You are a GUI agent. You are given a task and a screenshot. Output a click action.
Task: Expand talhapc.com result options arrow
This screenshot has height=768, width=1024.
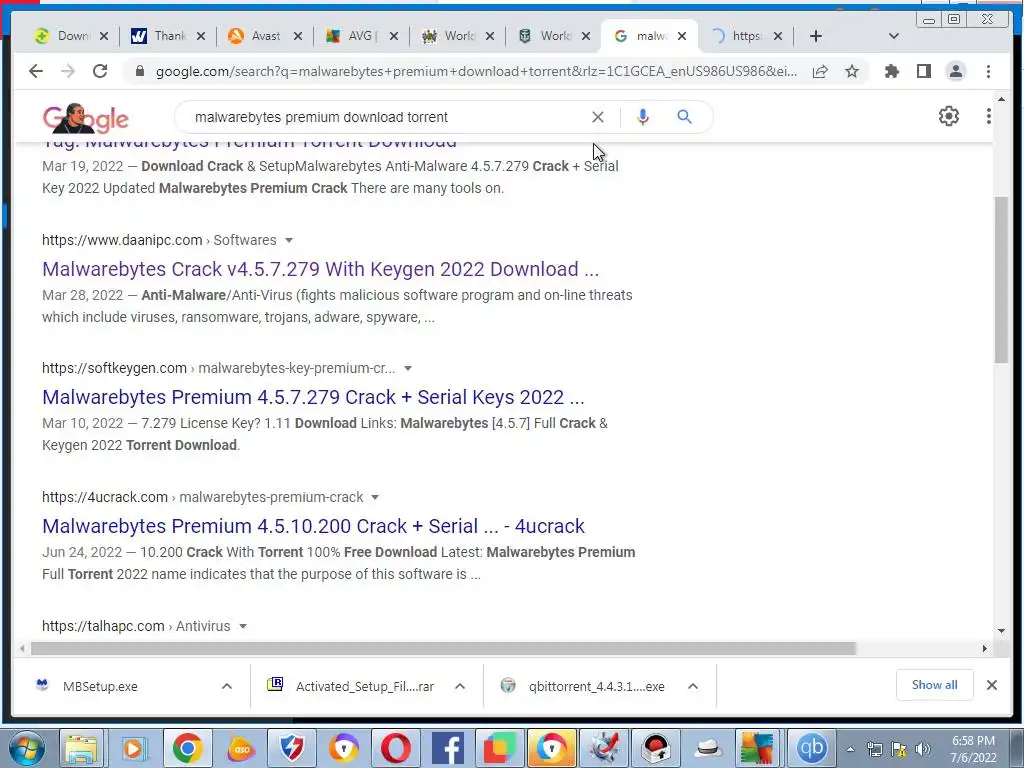click(243, 626)
